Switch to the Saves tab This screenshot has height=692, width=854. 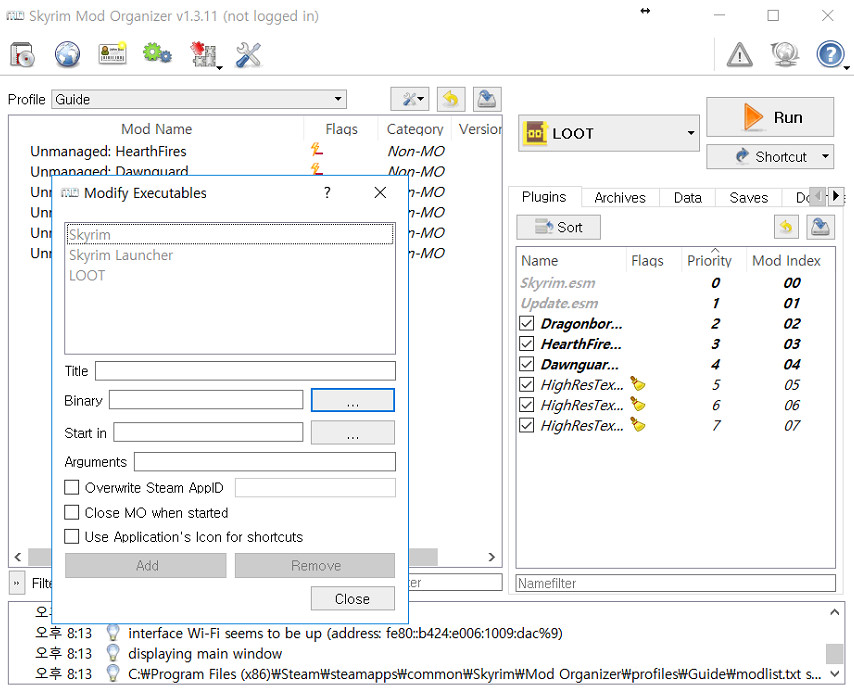pyautogui.click(x=748, y=198)
